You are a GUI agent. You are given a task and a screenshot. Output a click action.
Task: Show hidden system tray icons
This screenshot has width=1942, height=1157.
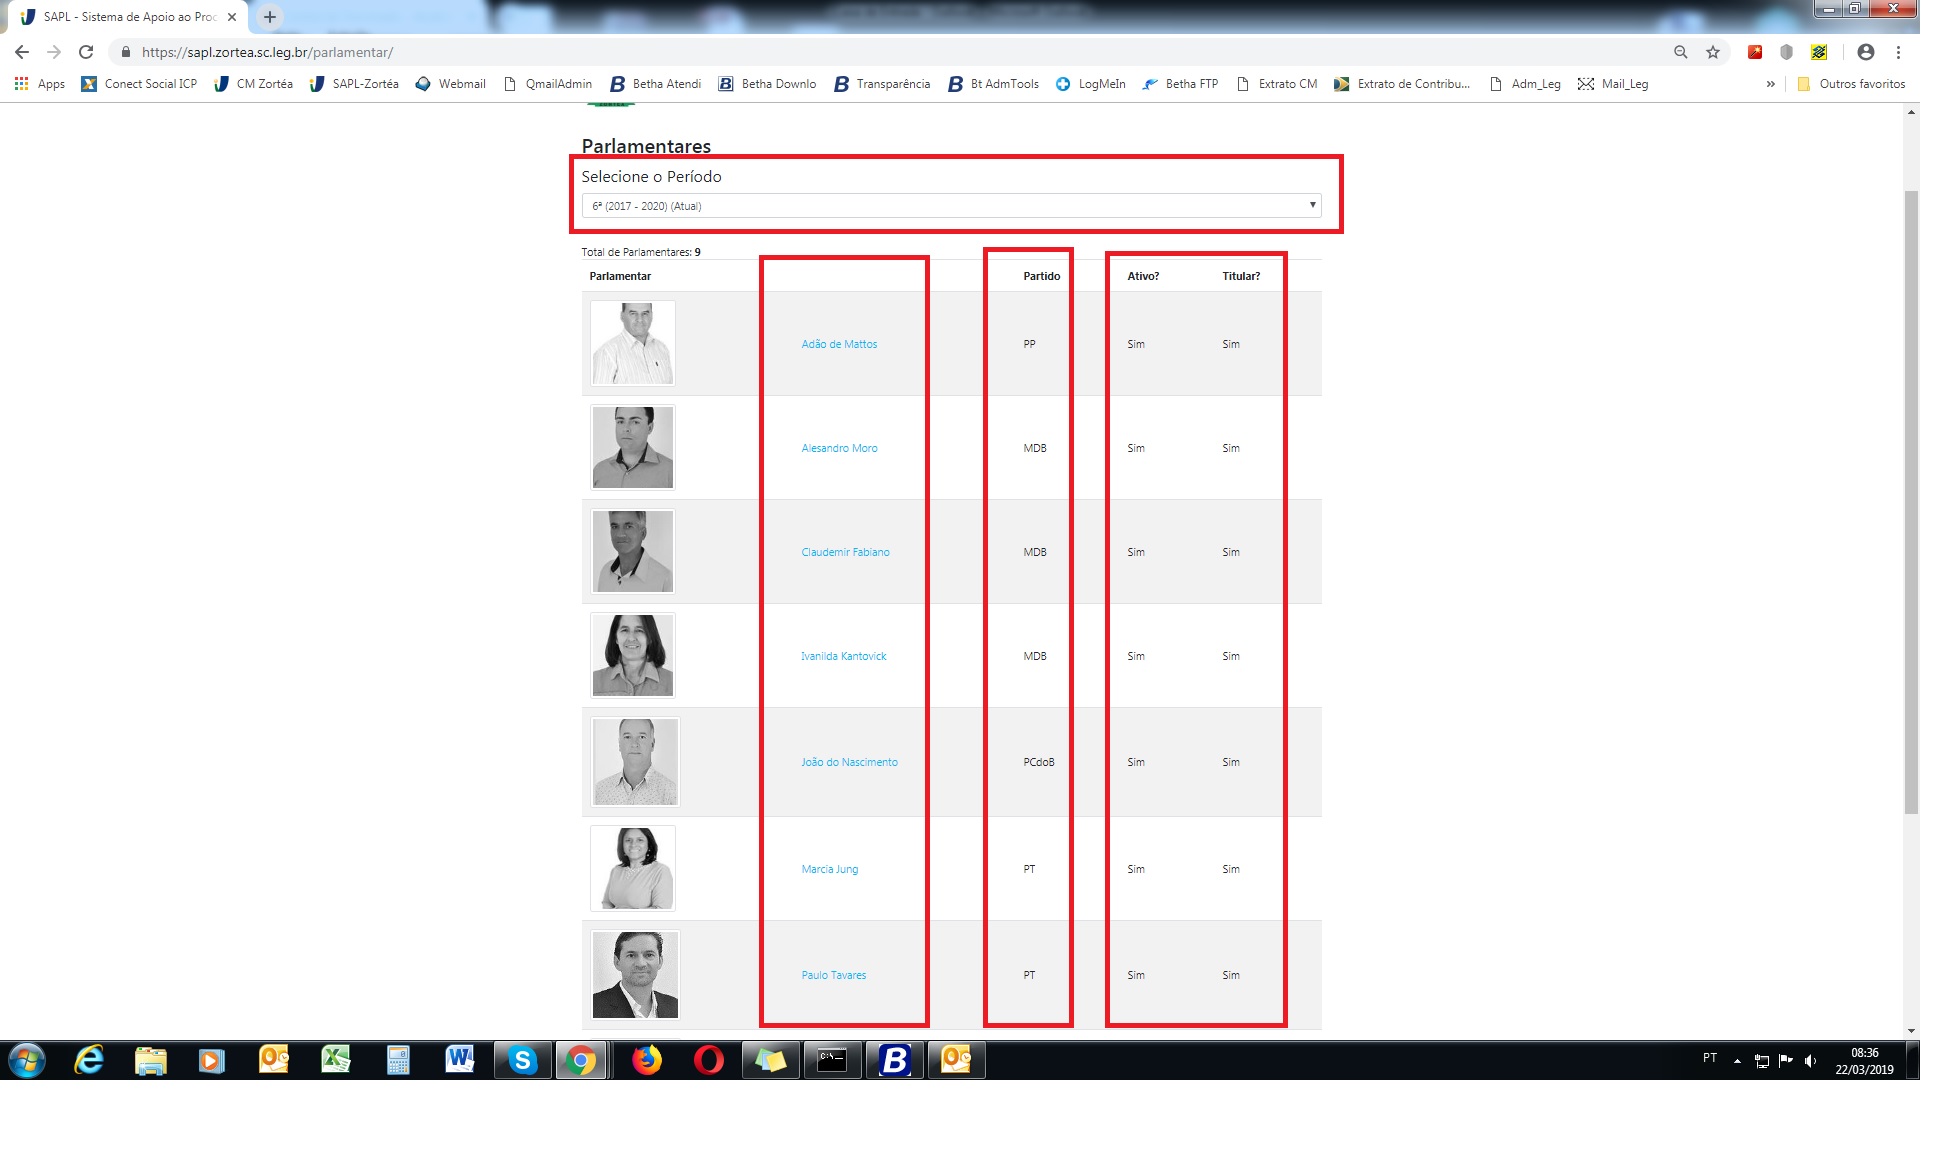pyautogui.click(x=1737, y=1060)
